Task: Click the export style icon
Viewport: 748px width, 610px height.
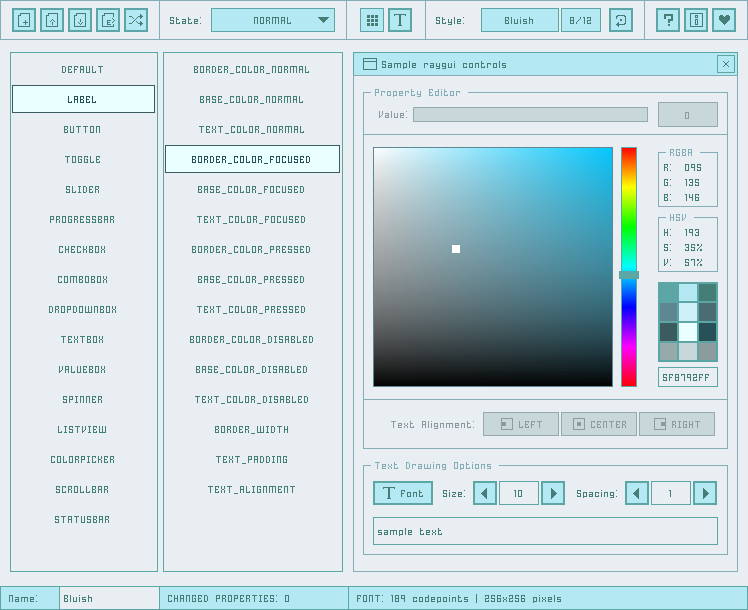Action: (x=108, y=20)
